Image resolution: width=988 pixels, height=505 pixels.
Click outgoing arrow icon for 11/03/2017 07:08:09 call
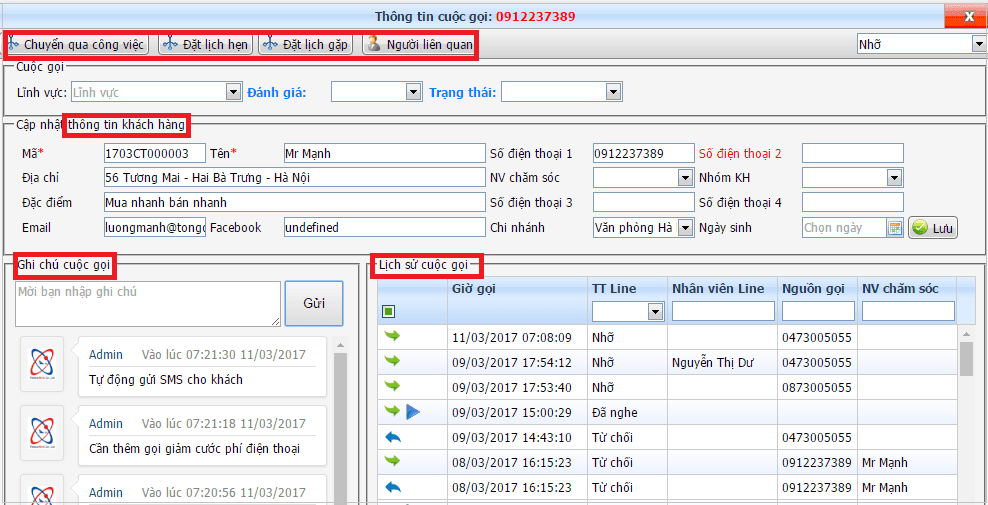[392, 337]
